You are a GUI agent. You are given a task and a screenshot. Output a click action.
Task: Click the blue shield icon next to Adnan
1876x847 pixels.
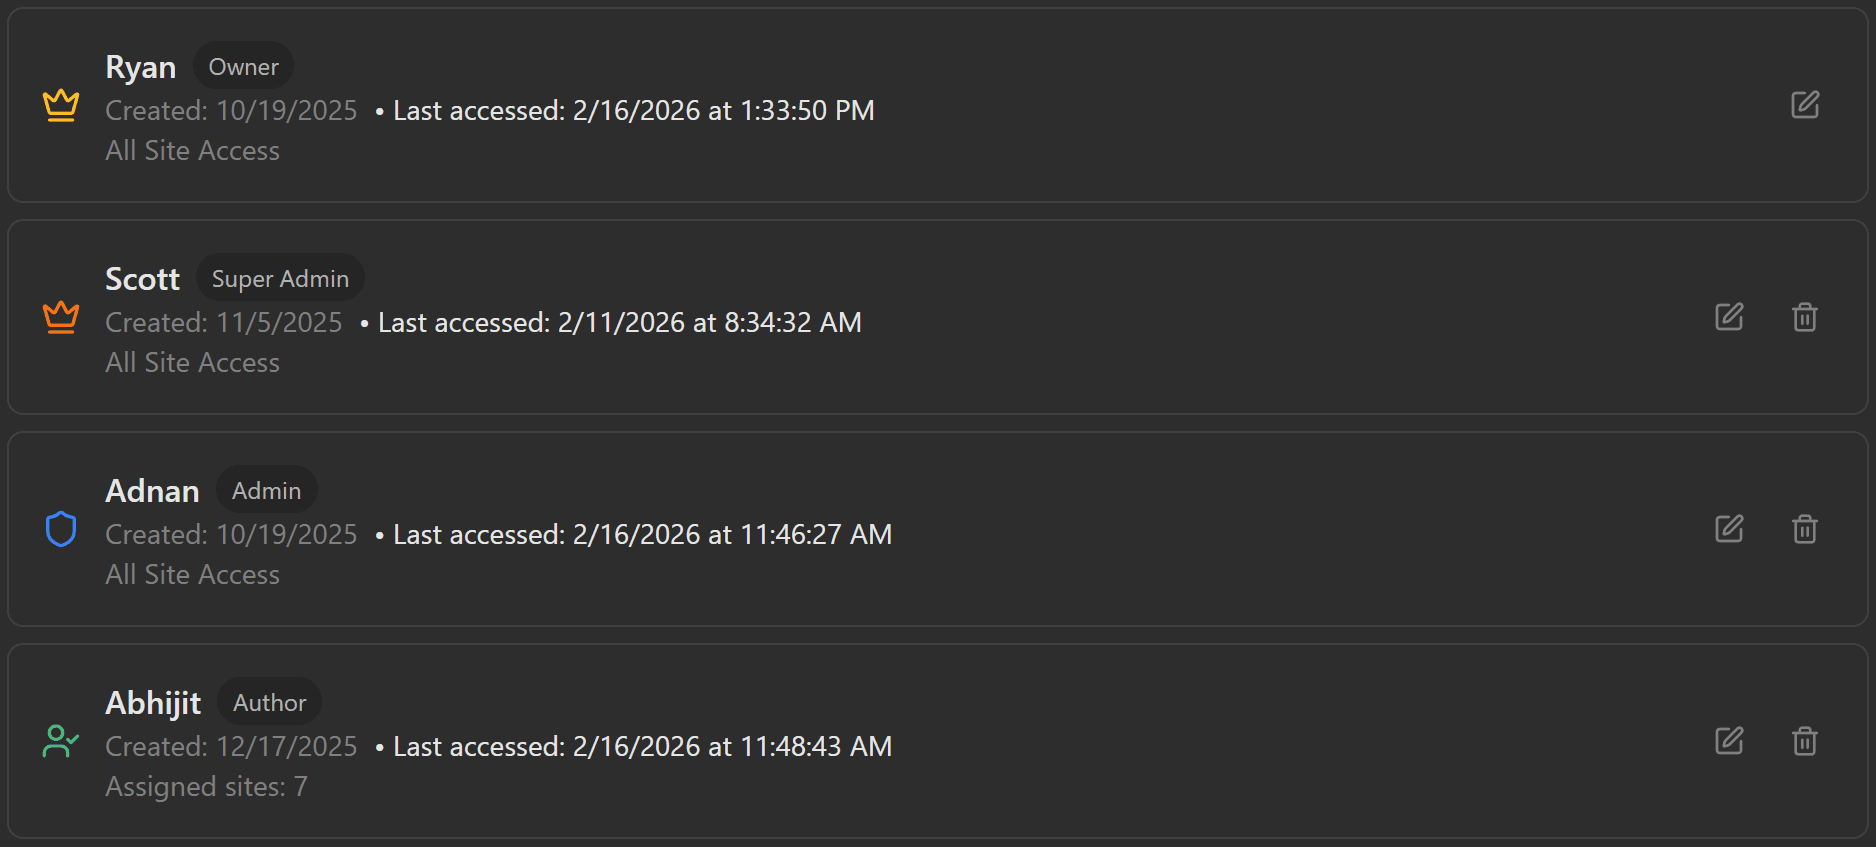tap(61, 529)
